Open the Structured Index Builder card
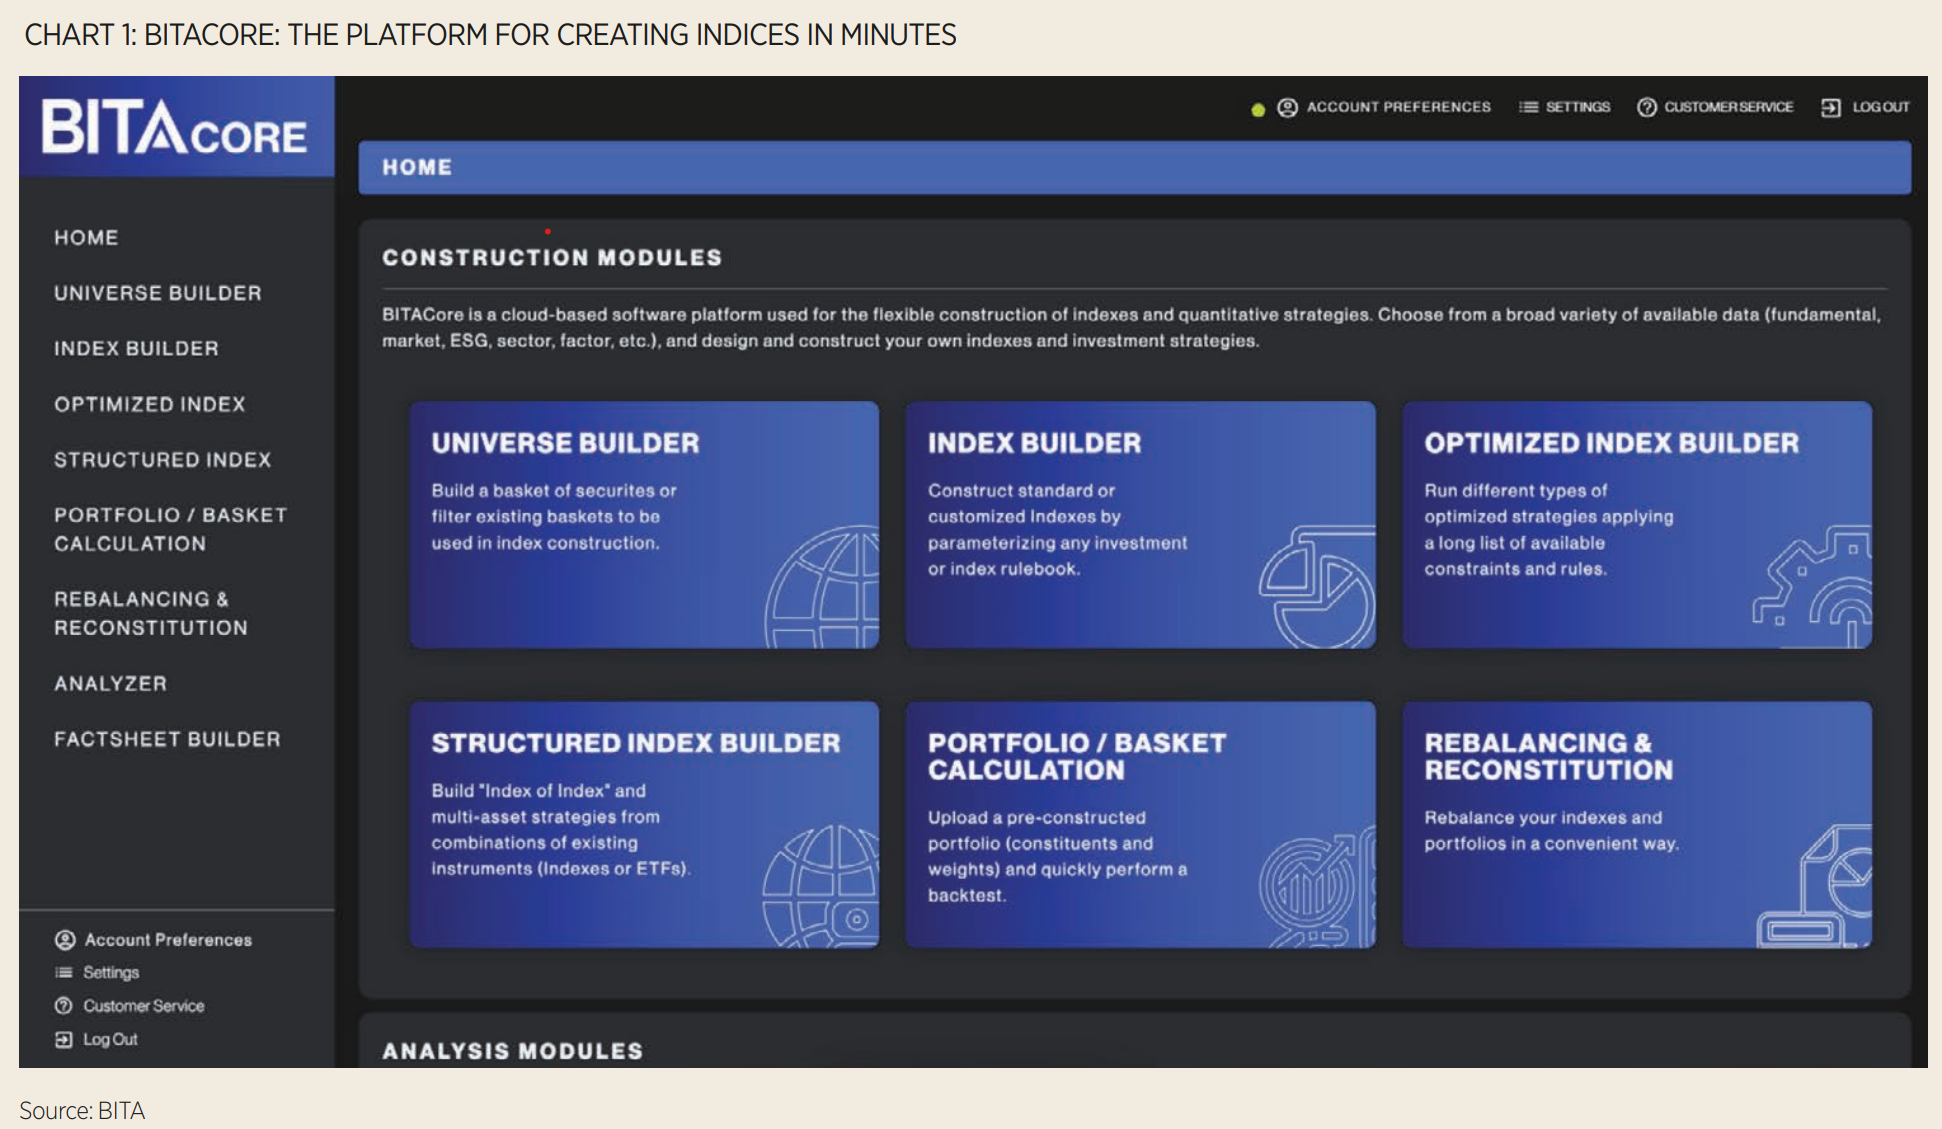The image size is (1942, 1129). coord(644,824)
